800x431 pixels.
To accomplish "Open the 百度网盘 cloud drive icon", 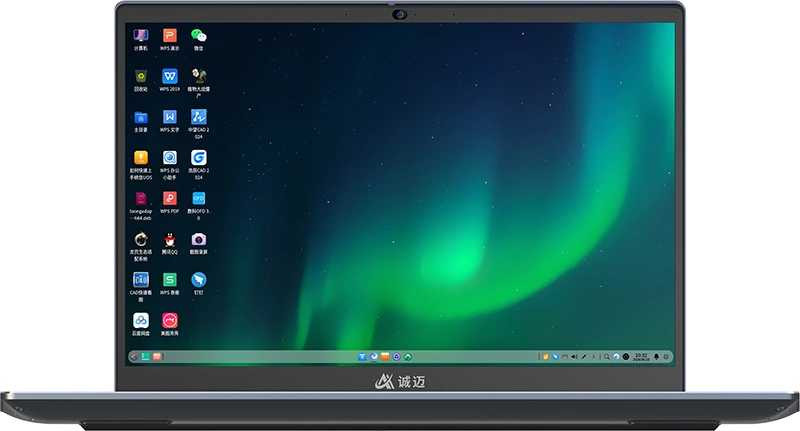I will (142, 321).
